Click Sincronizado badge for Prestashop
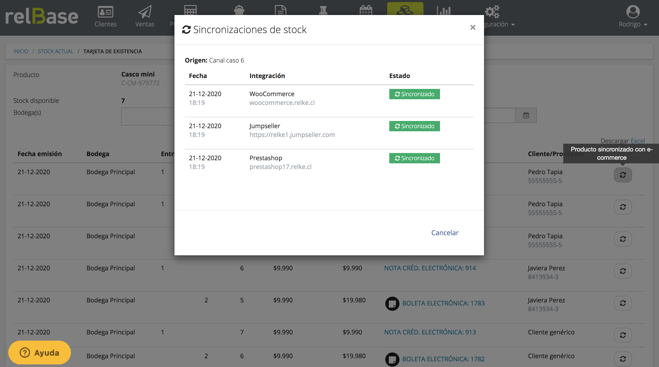The width and height of the screenshot is (659, 367). pos(414,158)
